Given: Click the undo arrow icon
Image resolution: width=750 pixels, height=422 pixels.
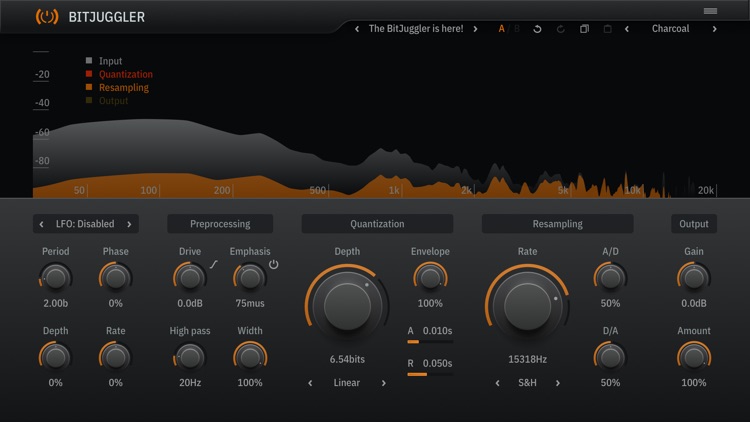Looking at the screenshot, I should coord(537,29).
